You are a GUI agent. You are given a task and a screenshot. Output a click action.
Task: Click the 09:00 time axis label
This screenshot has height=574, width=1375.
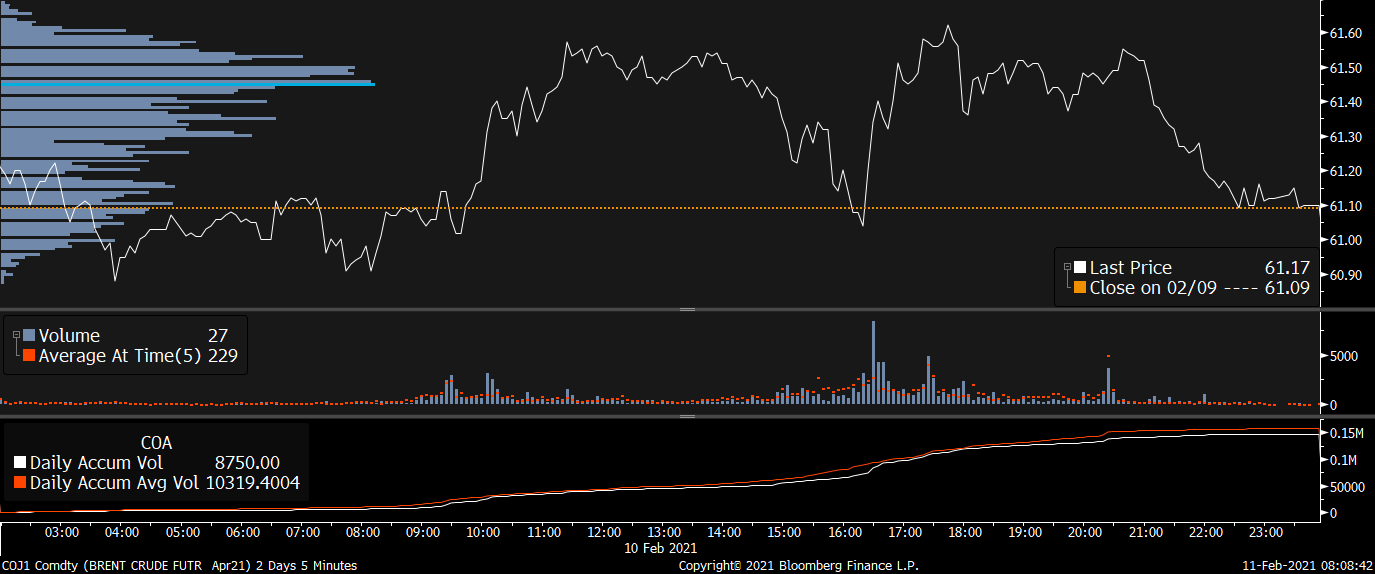point(423,532)
